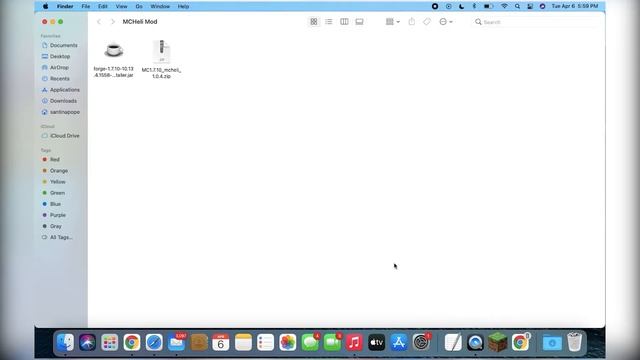Click the date and time in menu bar
This screenshot has width=640, height=360.
[575, 6]
